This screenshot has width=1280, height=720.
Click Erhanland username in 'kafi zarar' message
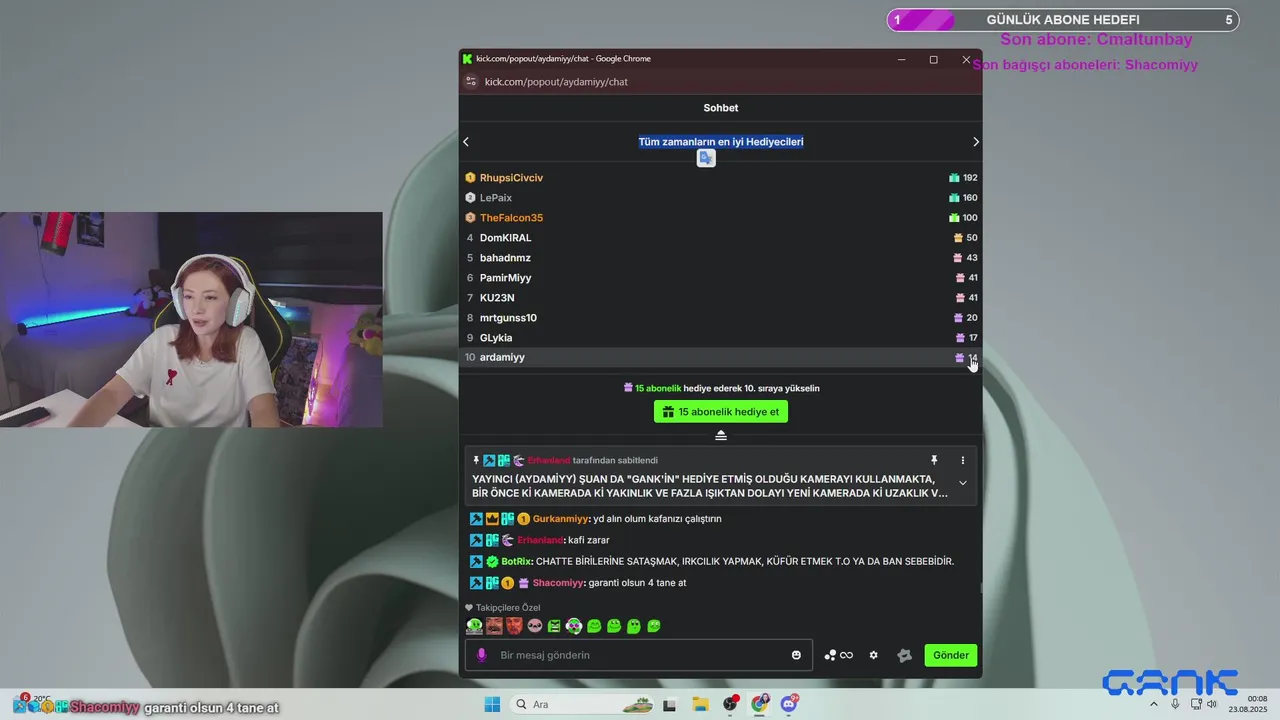coord(540,540)
